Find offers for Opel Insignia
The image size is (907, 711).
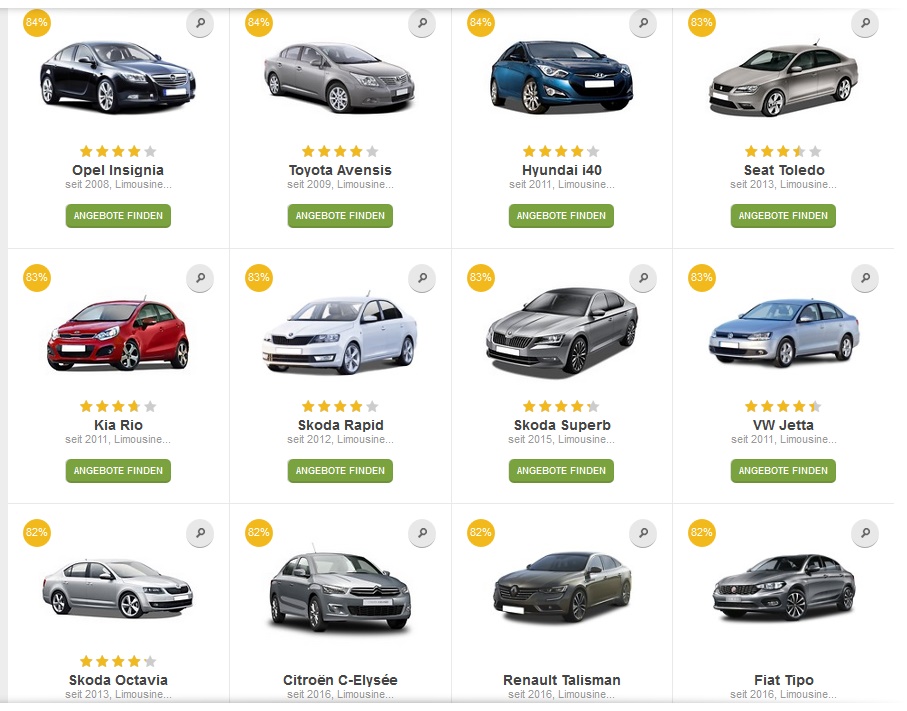coord(118,216)
